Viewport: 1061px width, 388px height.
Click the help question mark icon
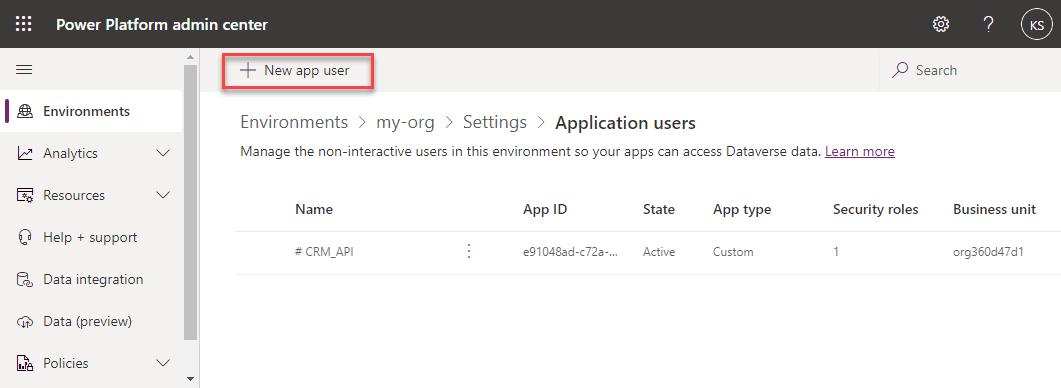(989, 24)
